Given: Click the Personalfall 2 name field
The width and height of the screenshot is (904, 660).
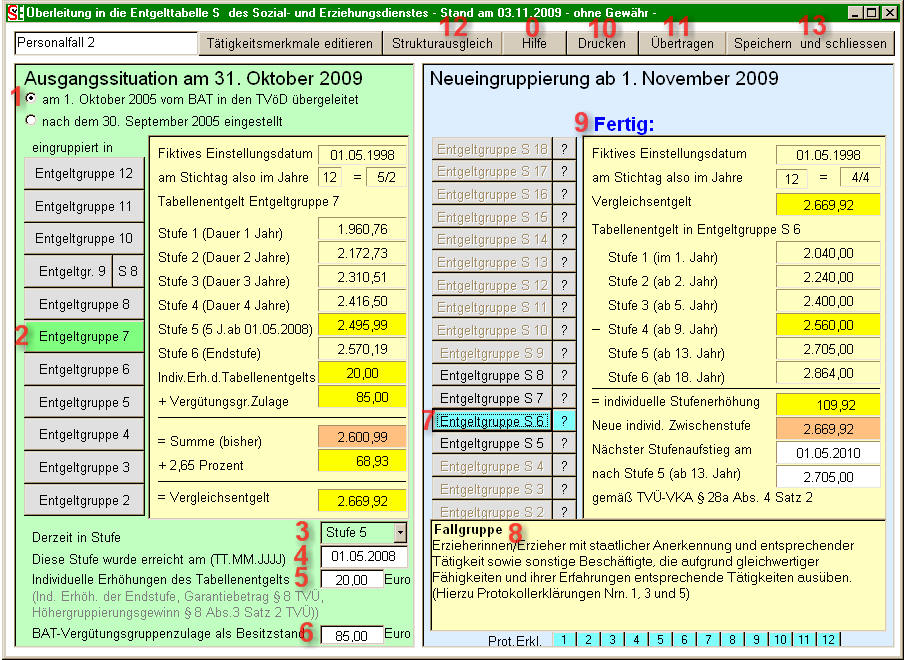Looking at the screenshot, I should coord(105,44).
